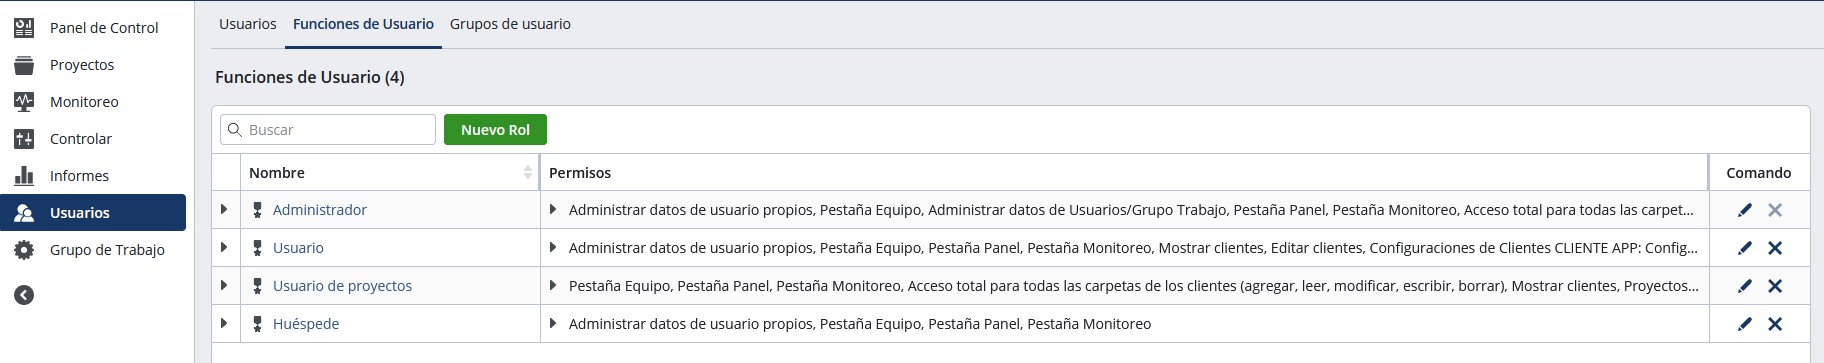This screenshot has height=363, width=1824.
Task: Open the Administrador role link
Action: 320,210
